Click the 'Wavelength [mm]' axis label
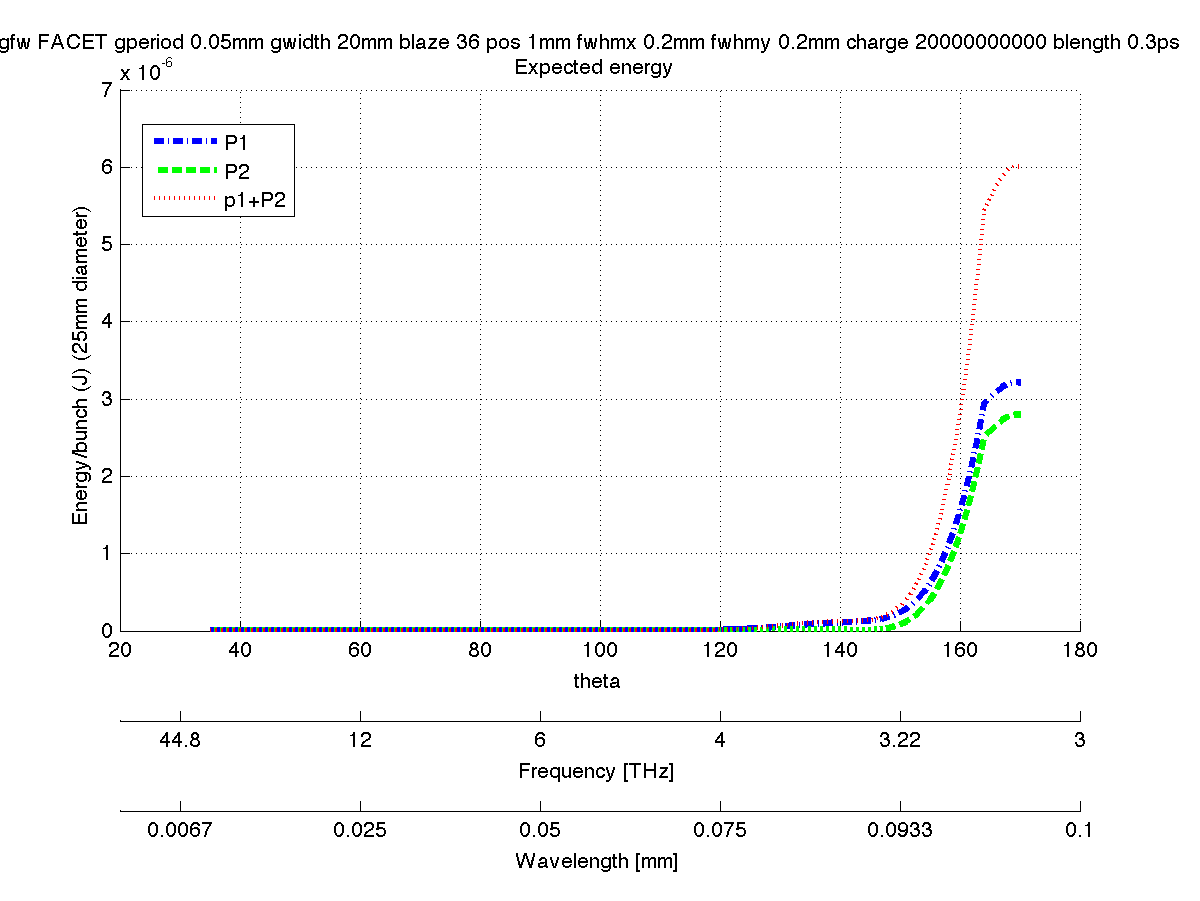 tap(596, 861)
